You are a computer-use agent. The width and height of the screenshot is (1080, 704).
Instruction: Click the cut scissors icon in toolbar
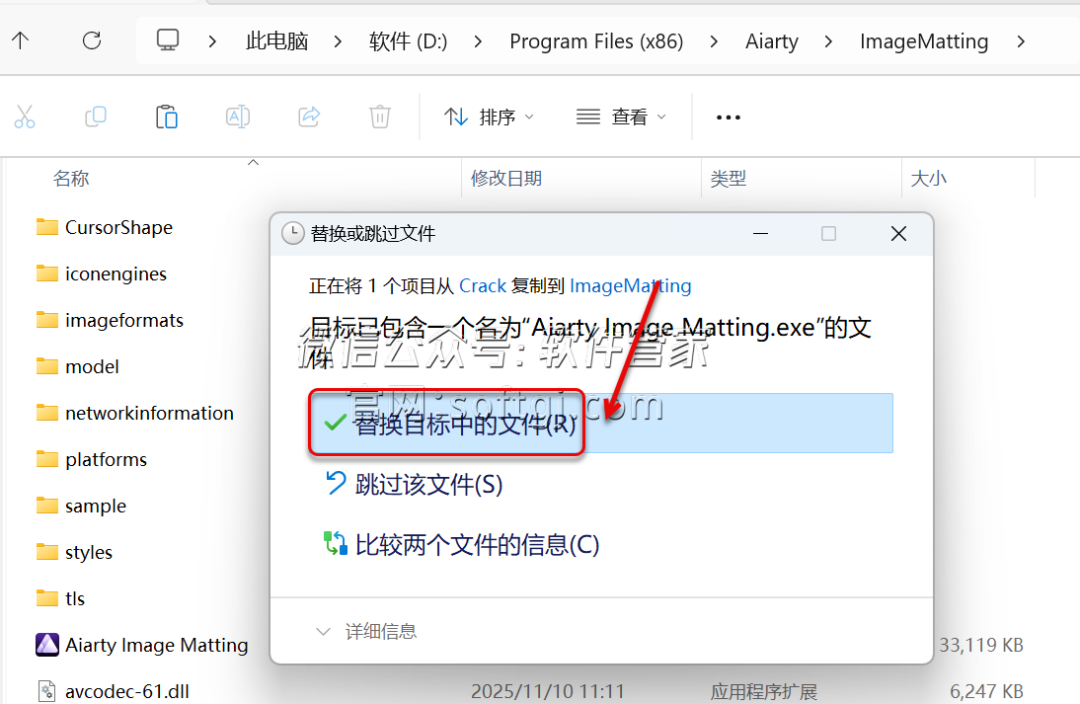(25, 117)
